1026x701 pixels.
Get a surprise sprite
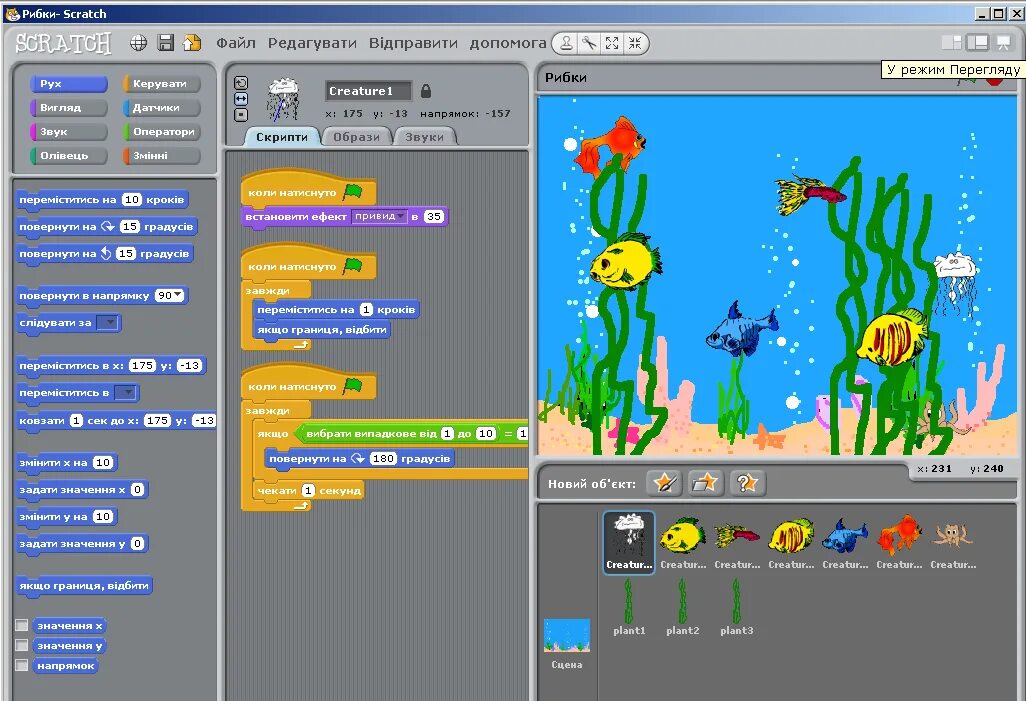747,483
